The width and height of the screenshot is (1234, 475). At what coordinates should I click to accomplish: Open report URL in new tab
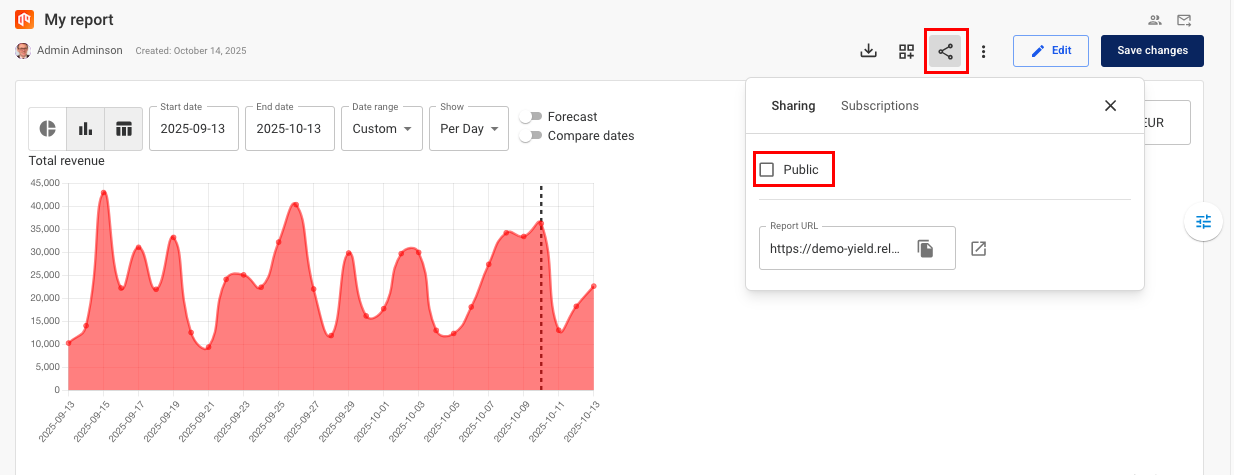(979, 248)
